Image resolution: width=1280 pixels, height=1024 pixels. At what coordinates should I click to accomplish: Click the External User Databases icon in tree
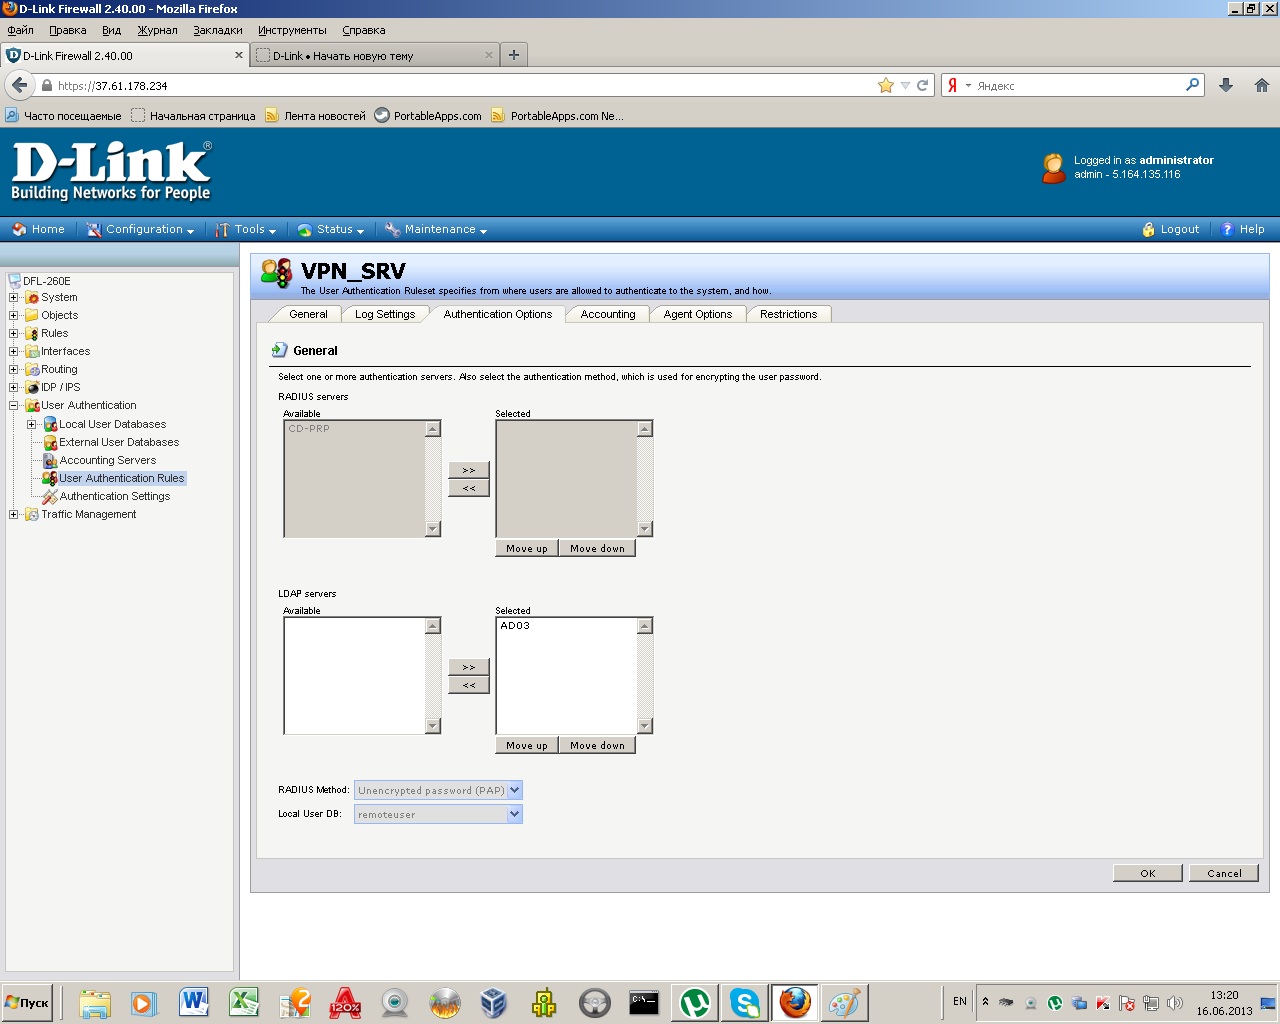click(50, 443)
